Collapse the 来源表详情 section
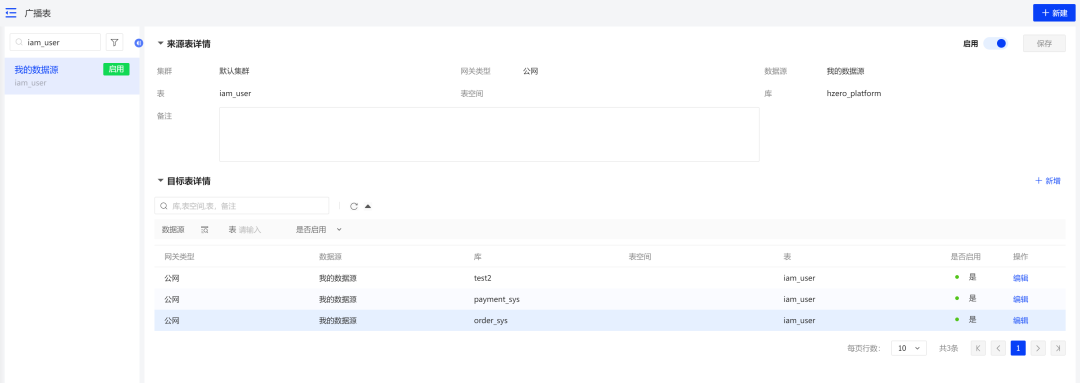This screenshot has width=1080, height=383. [x=160, y=43]
